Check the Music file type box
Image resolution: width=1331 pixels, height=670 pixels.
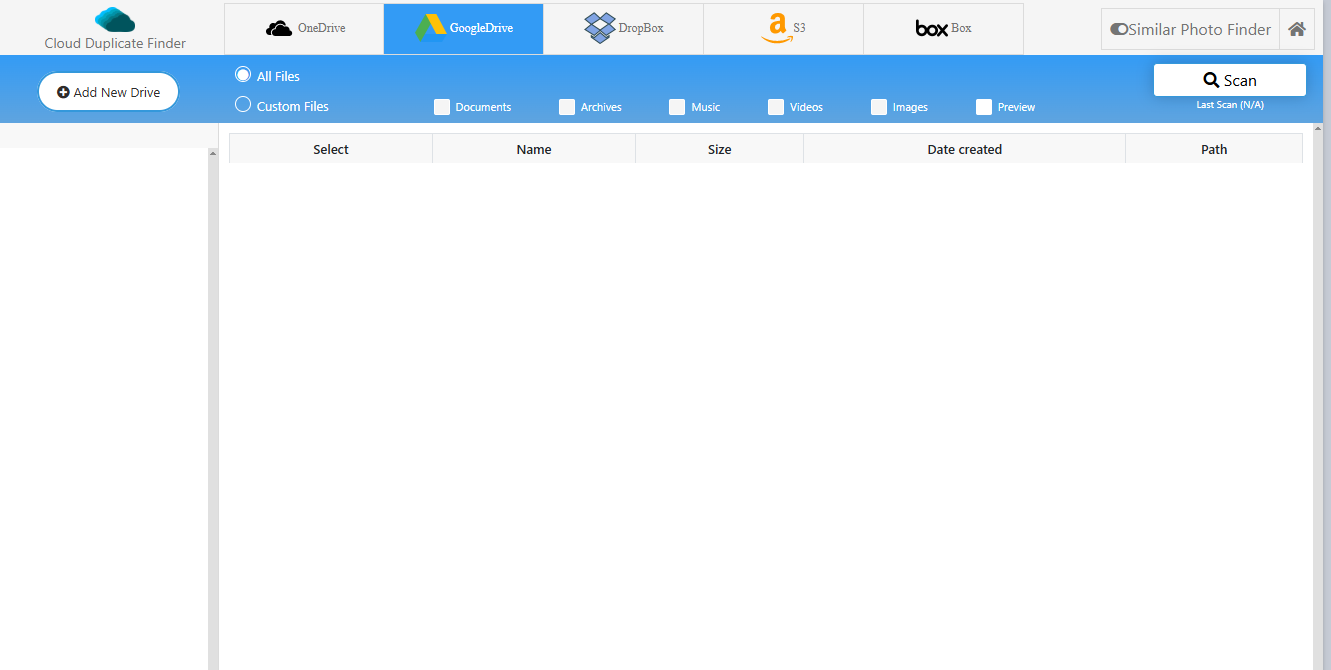pyautogui.click(x=677, y=107)
